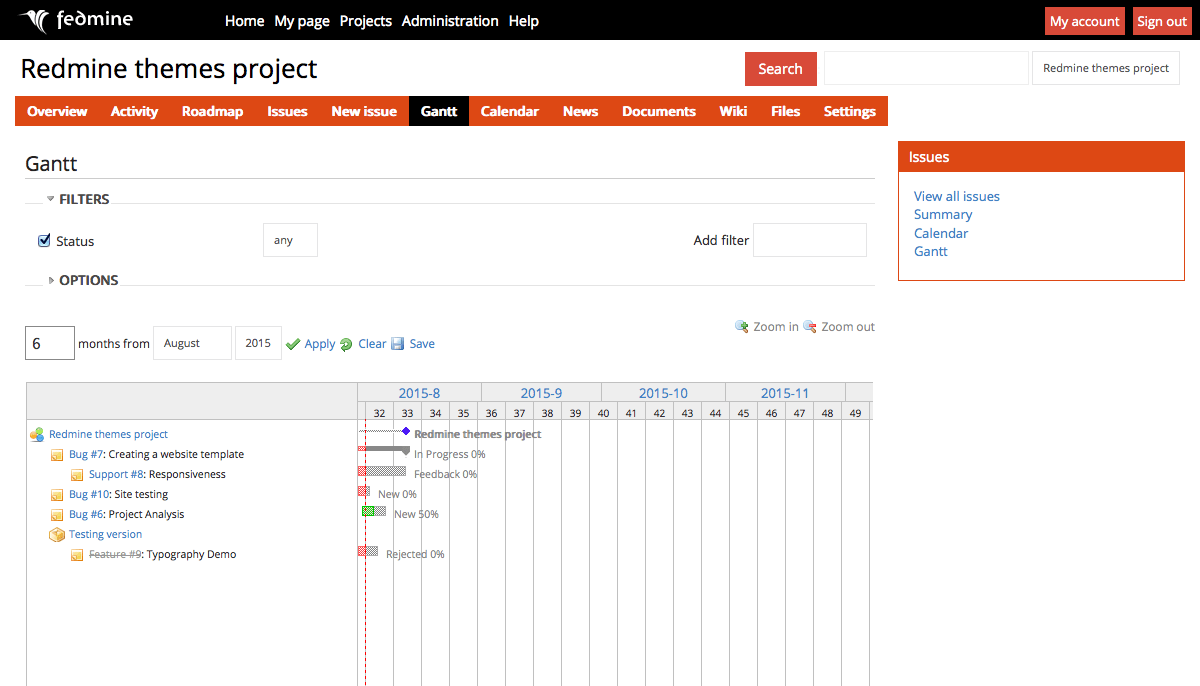This screenshot has width=1200, height=686.
Task: Open the Bug #6 issue link
Action: point(87,514)
